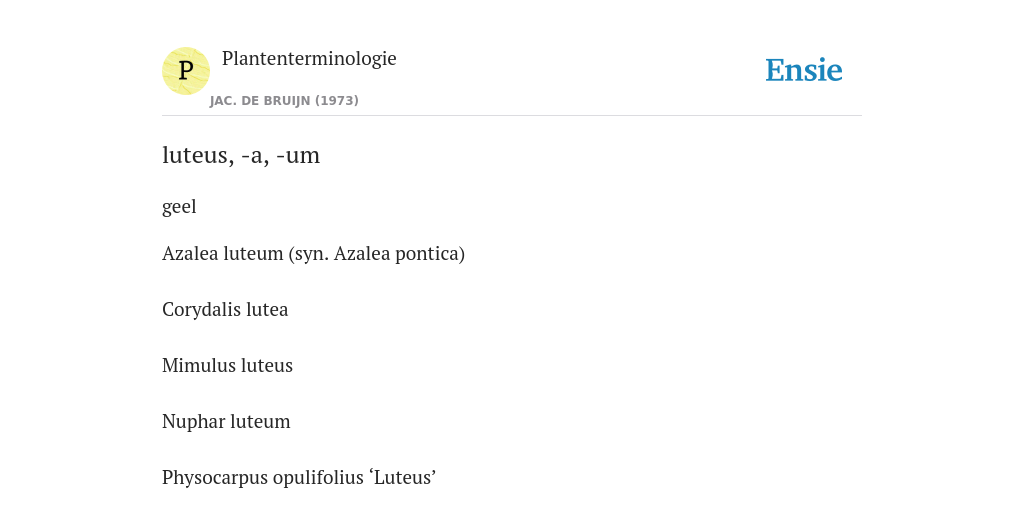Viewport: 1024px width, 512px height.
Task: Click the letter P inside the yellow circle
Action: [x=185, y=71]
